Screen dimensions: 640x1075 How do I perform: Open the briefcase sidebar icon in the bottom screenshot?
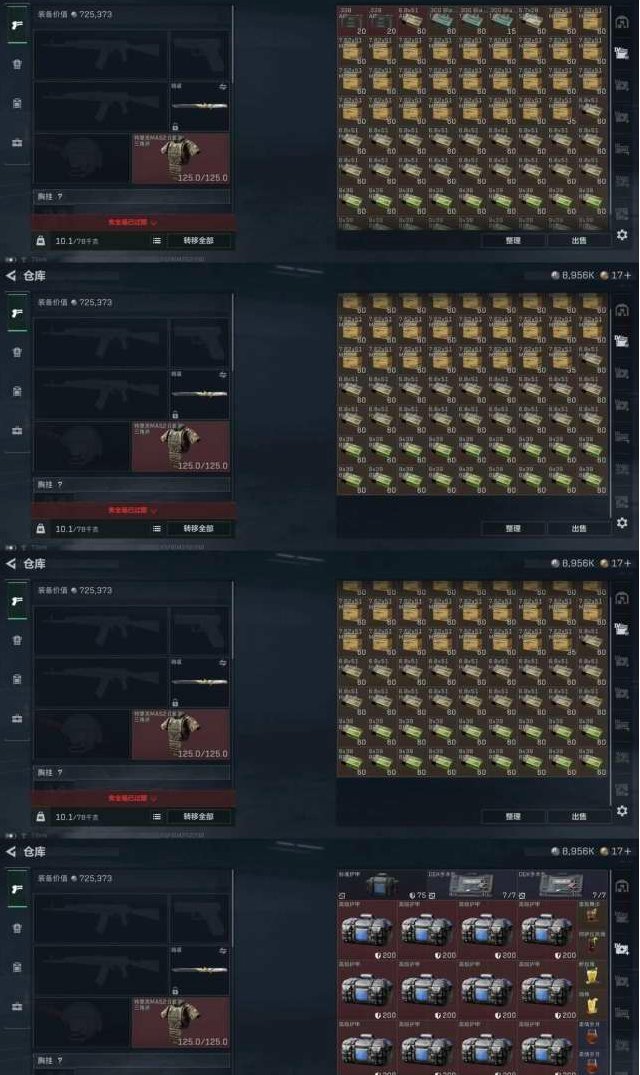(x=17, y=1006)
